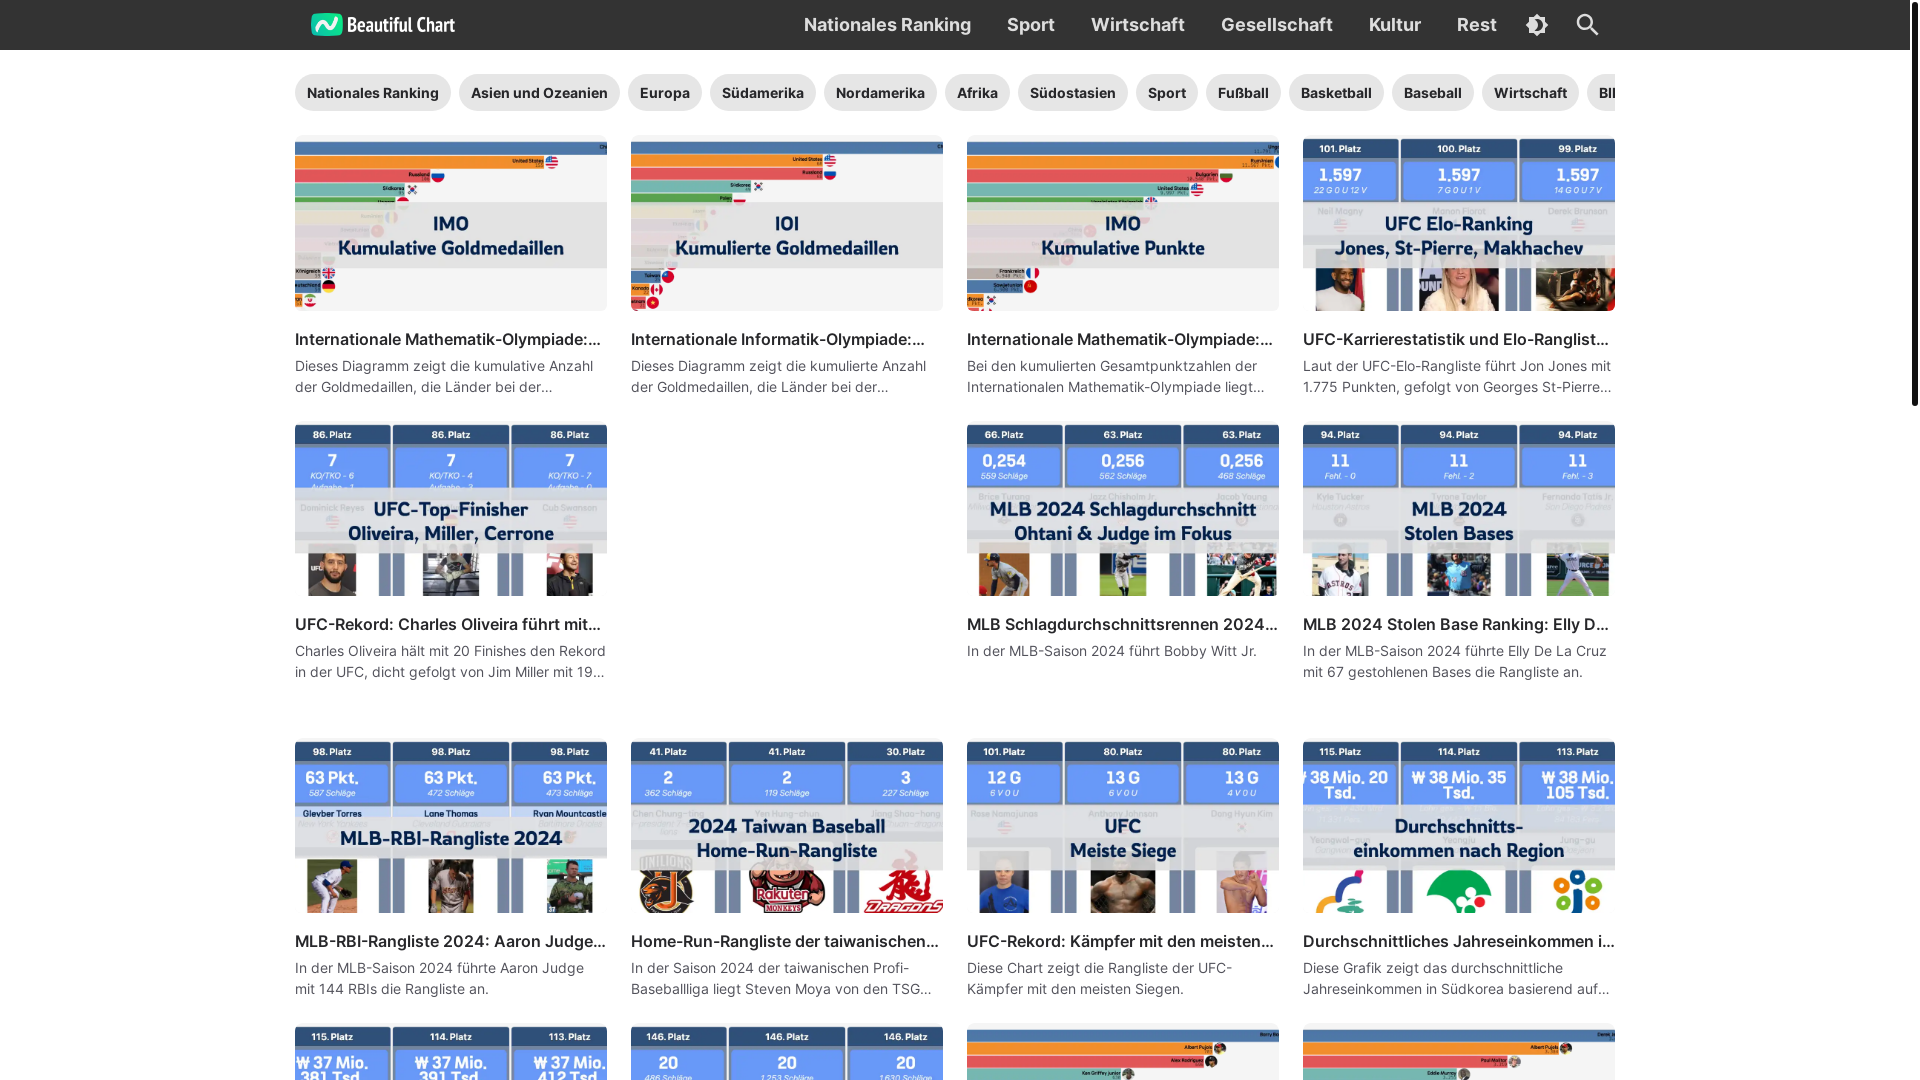Screen dimensions: 1920x1080
Task: Click the text 'Kämpfer mit den meisten Siegen.'
Action: (x=1075, y=989)
